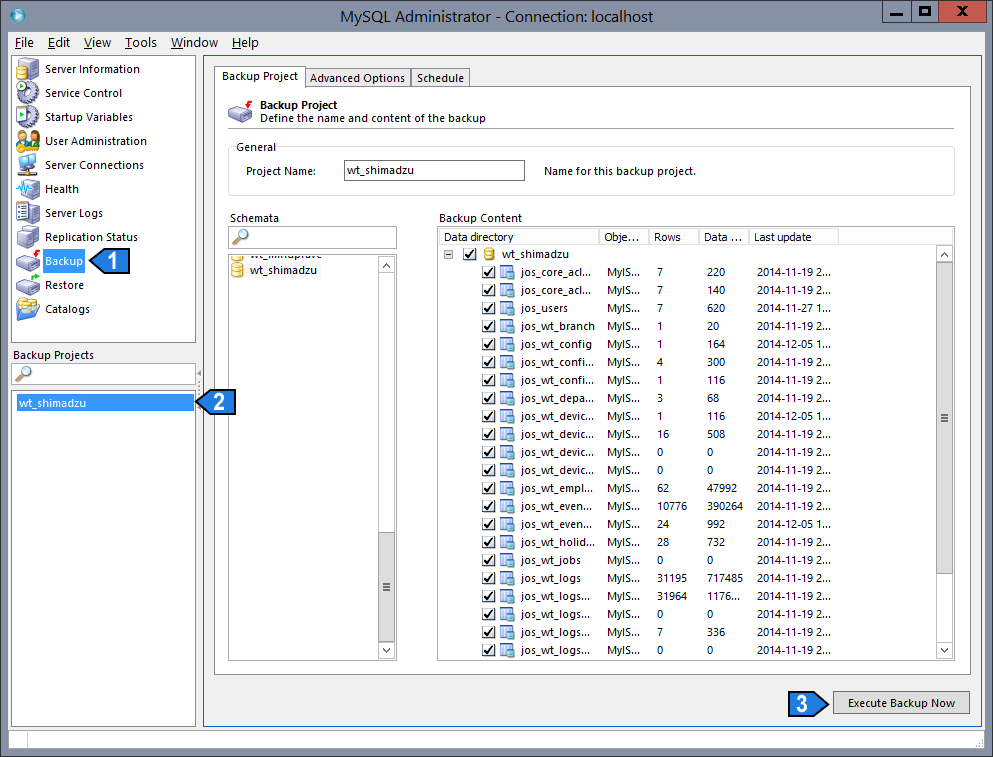Click Schemata list scroll up arrow
Image resolution: width=993 pixels, height=757 pixels.
tap(386, 265)
